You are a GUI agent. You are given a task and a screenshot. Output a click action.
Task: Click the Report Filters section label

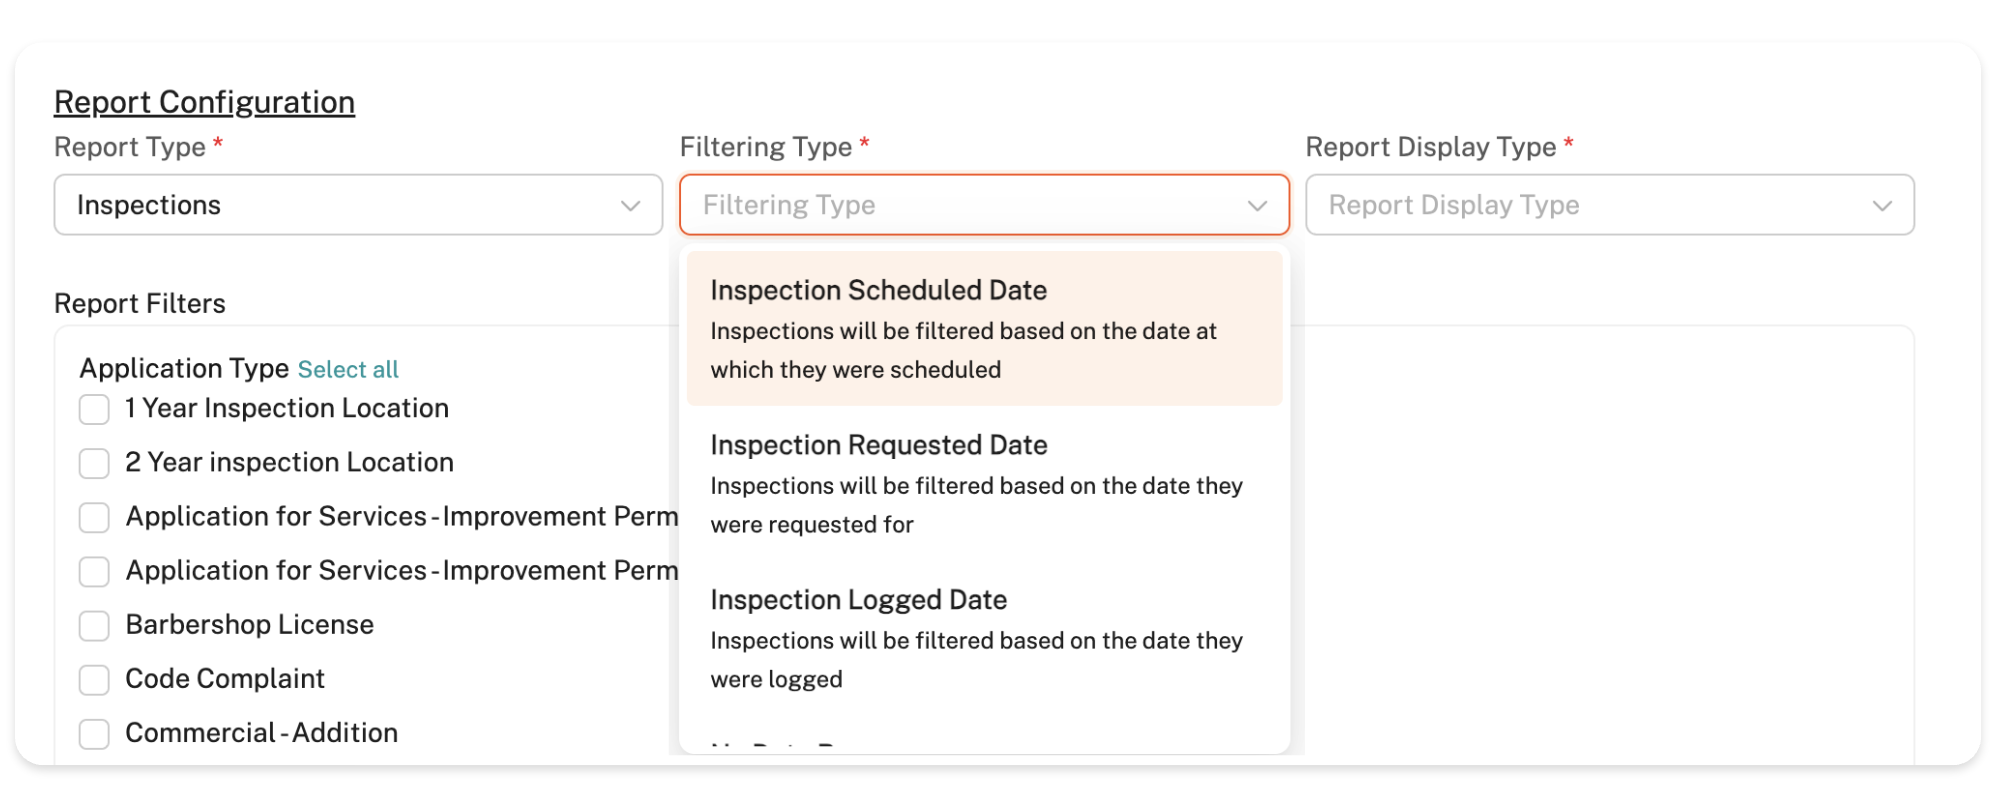point(140,304)
